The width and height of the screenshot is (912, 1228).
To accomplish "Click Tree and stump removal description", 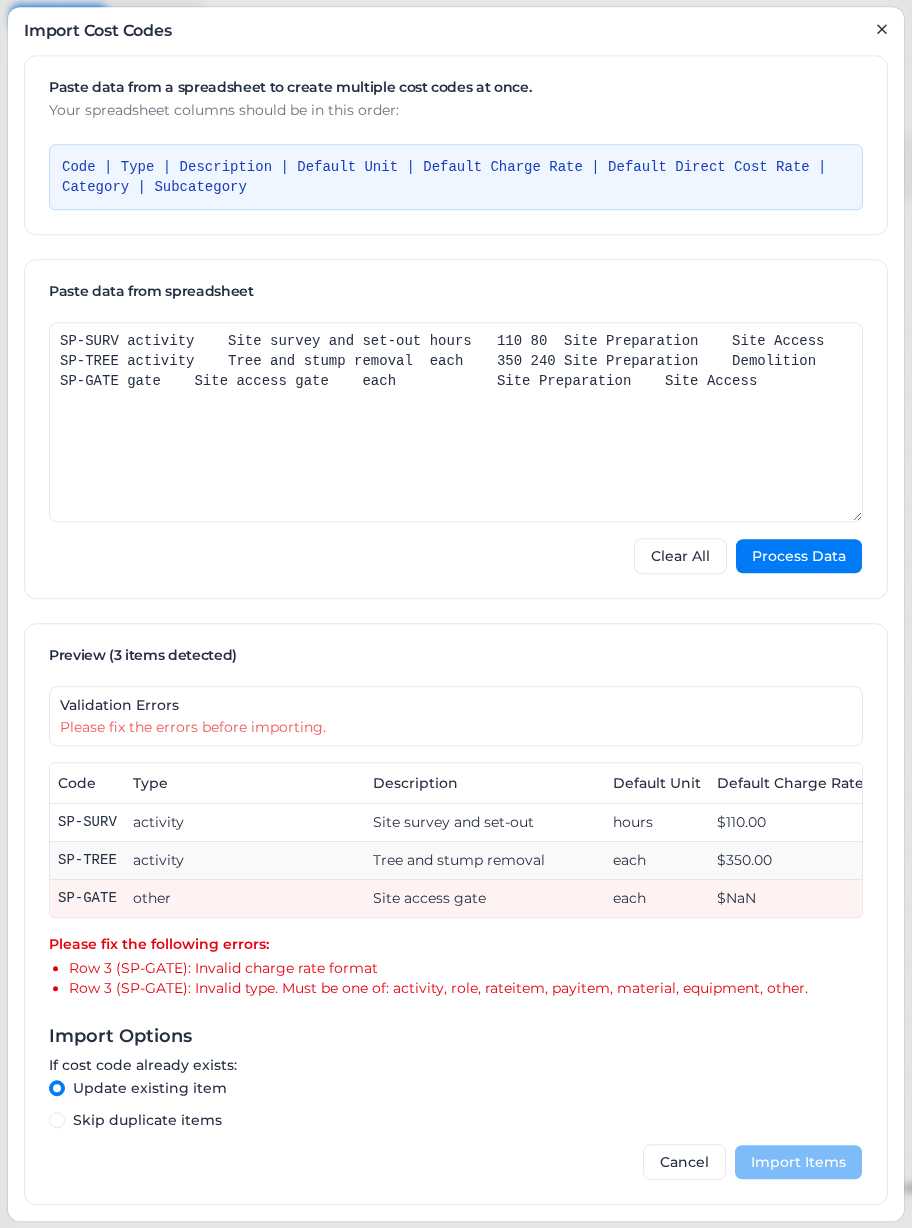I will point(459,860).
